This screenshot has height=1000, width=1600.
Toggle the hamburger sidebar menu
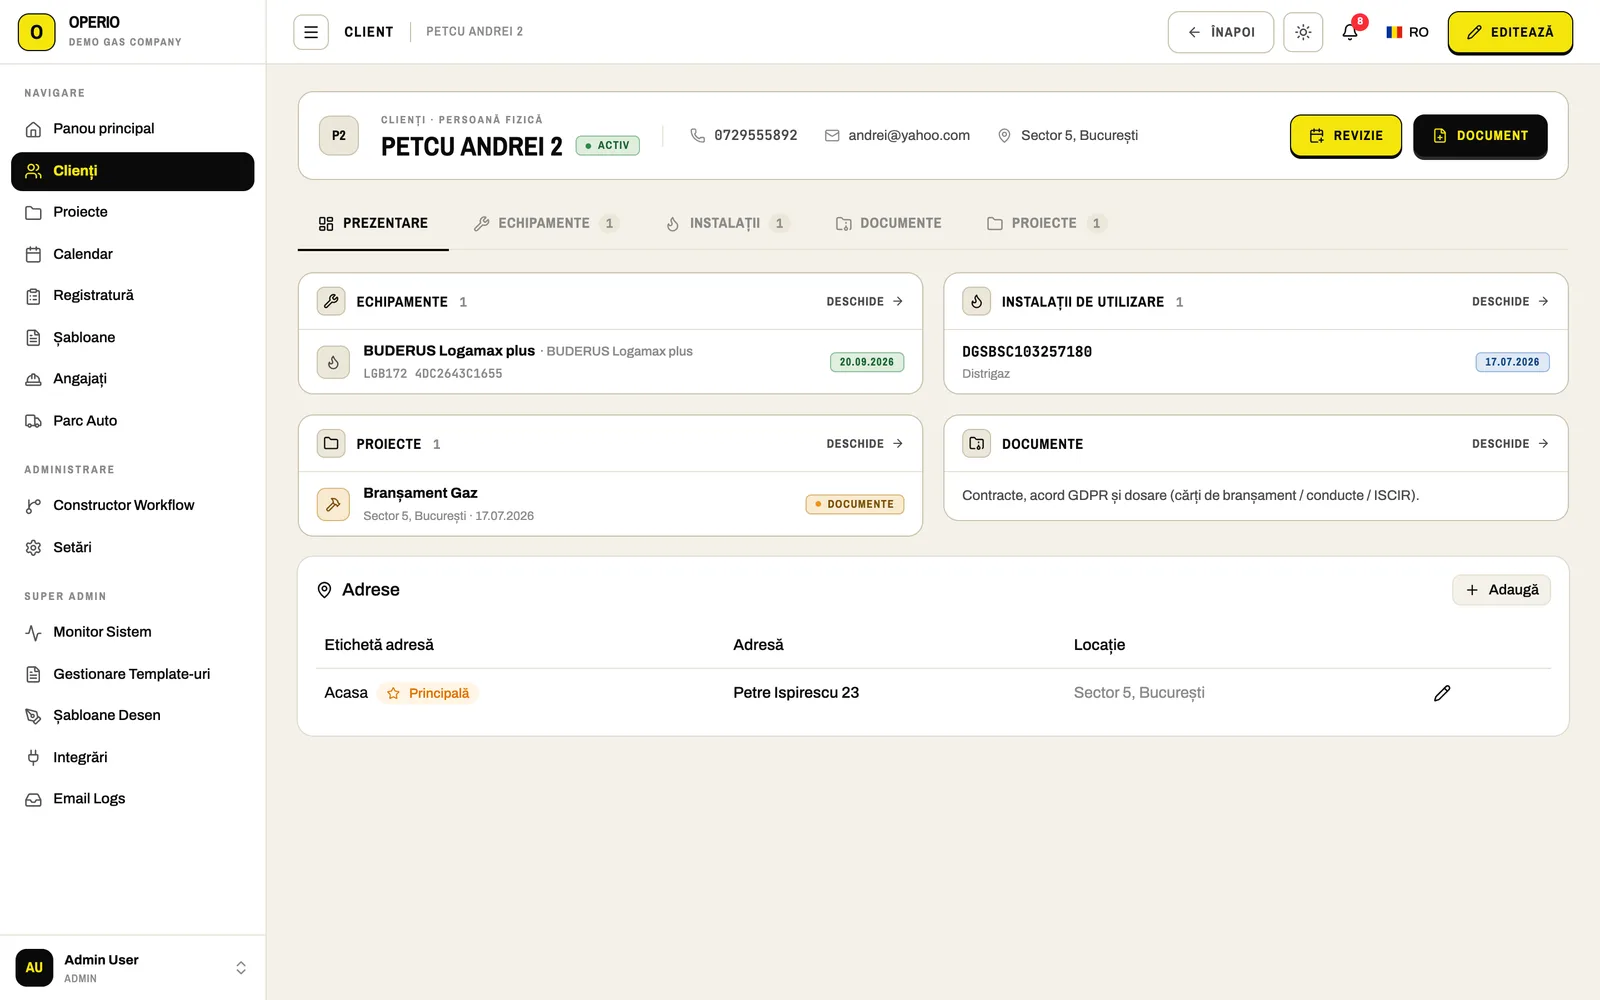point(311,32)
